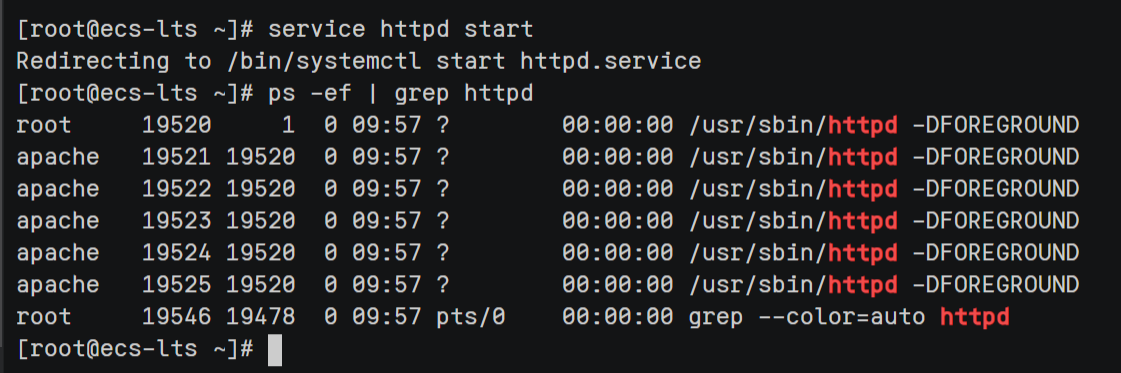Image resolution: width=1121 pixels, height=373 pixels.
Task: Click red highlighted 'httpd' in grep --color line
Action: point(974,317)
